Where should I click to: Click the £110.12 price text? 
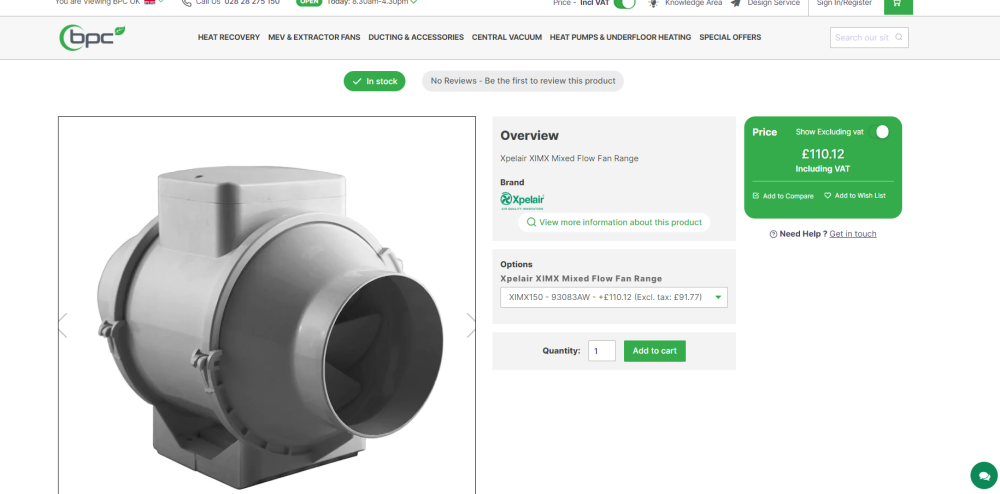pyautogui.click(x=823, y=154)
